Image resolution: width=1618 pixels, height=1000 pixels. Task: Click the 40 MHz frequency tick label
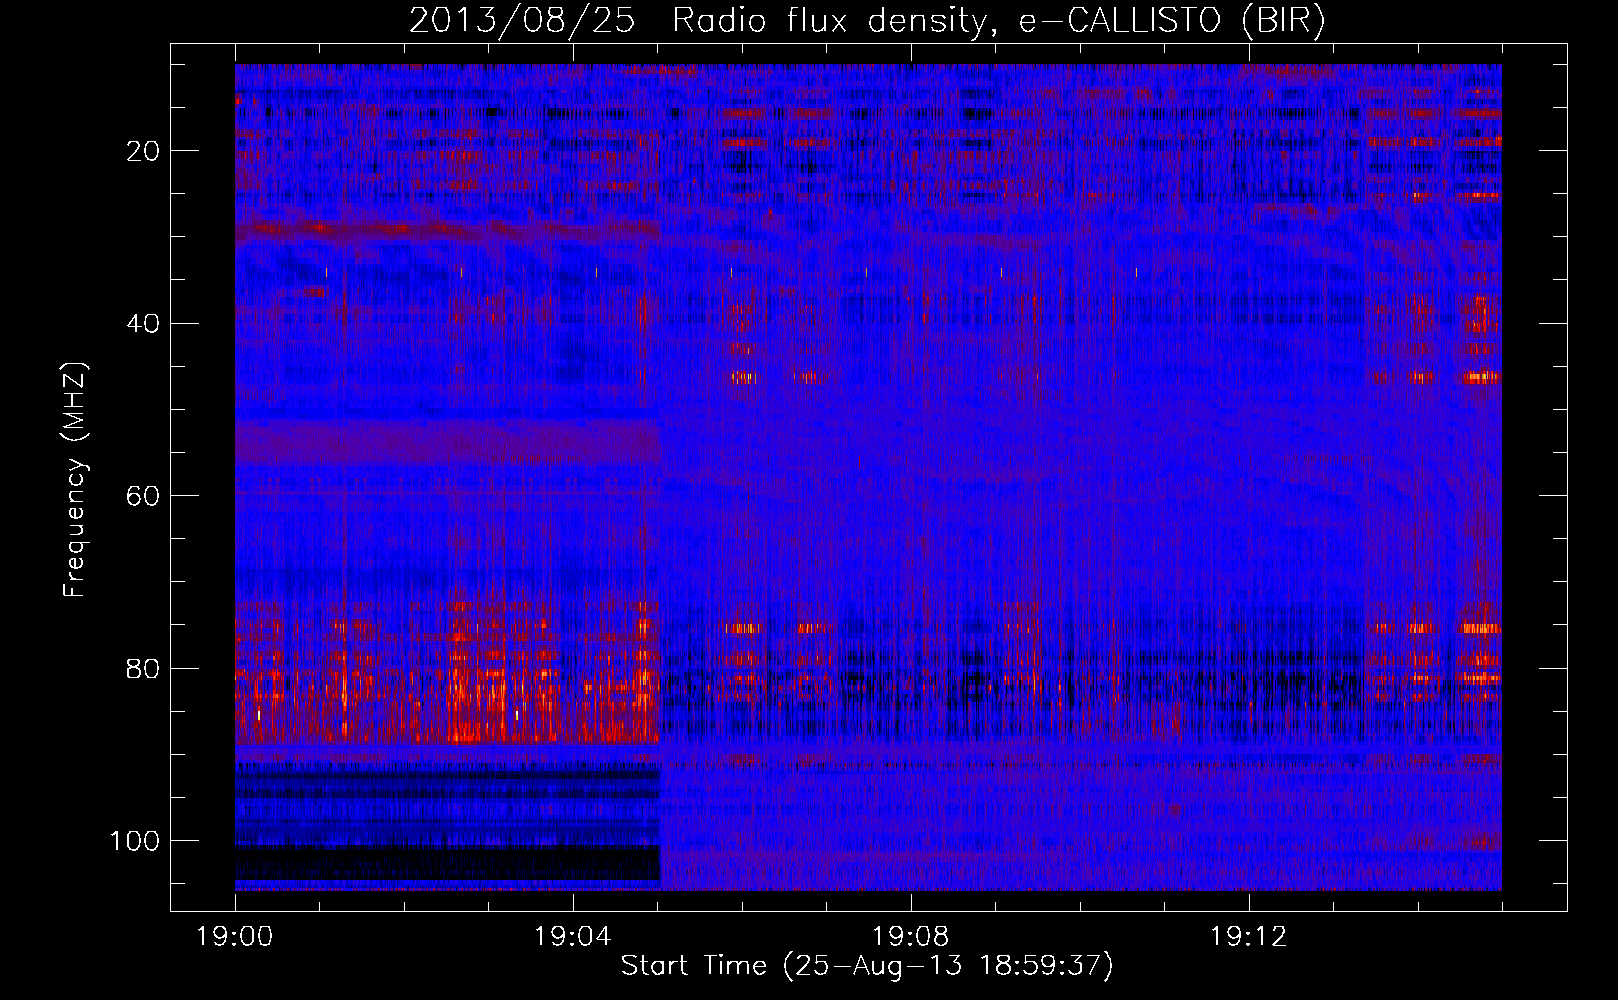point(144,324)
